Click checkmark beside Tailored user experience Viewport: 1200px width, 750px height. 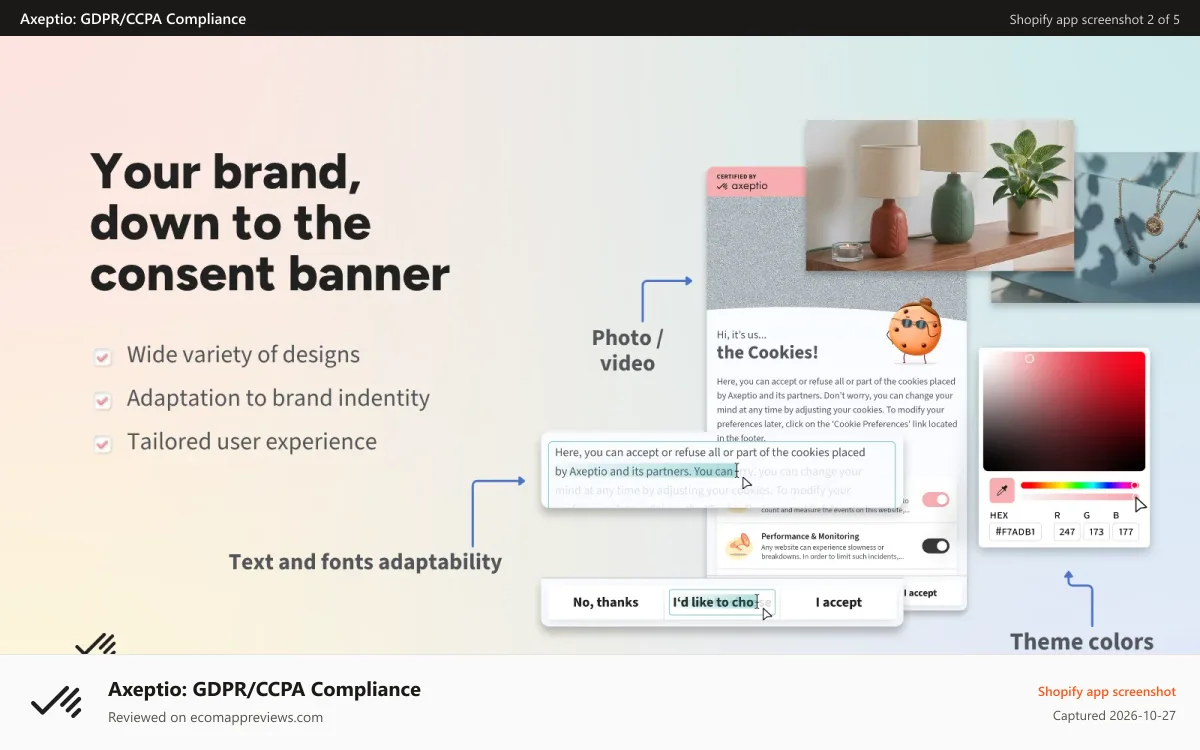[x=102, y=443]
